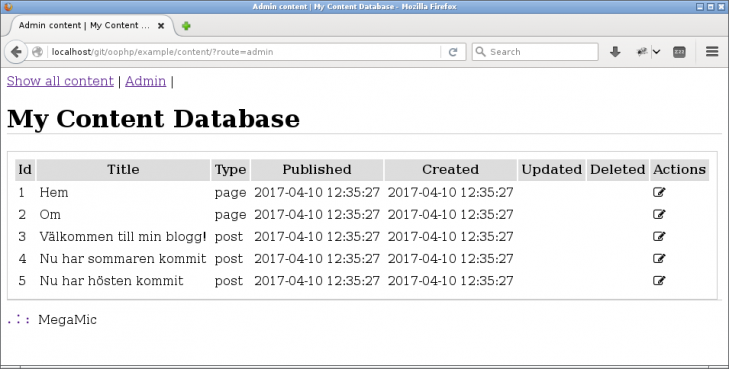The width and height of the screenshot is (729, 369).
Task: Click the title 'Om'
Action: coord(50,215)
